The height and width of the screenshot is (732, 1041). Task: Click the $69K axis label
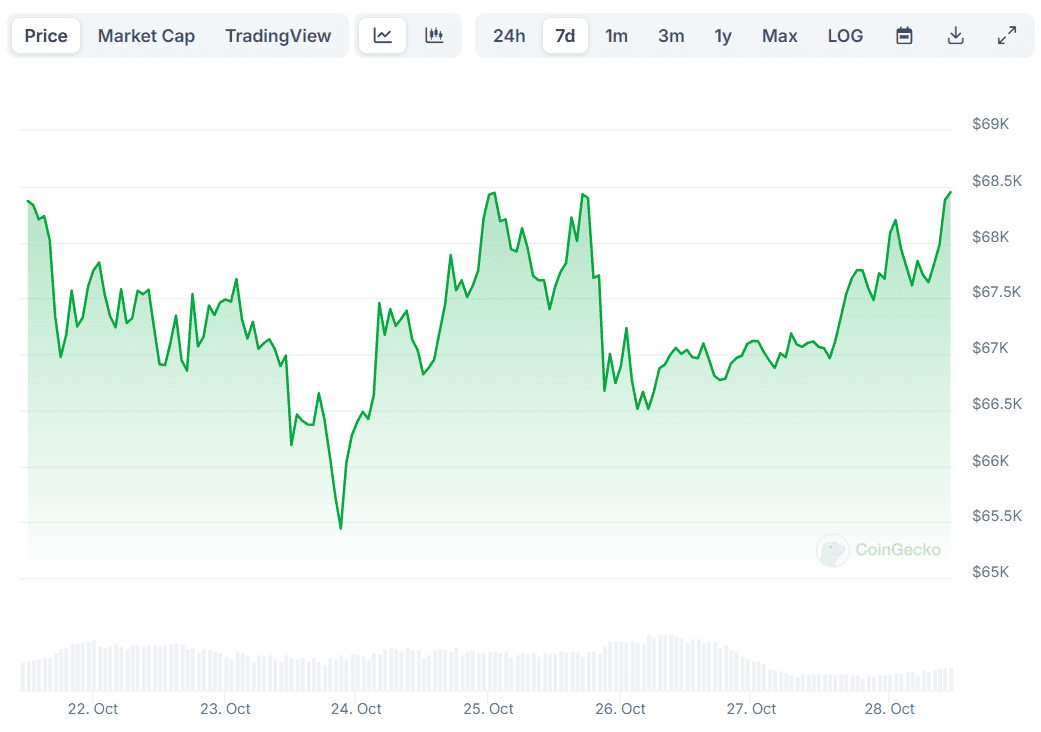pyautogui.click(x=990, y=124)
